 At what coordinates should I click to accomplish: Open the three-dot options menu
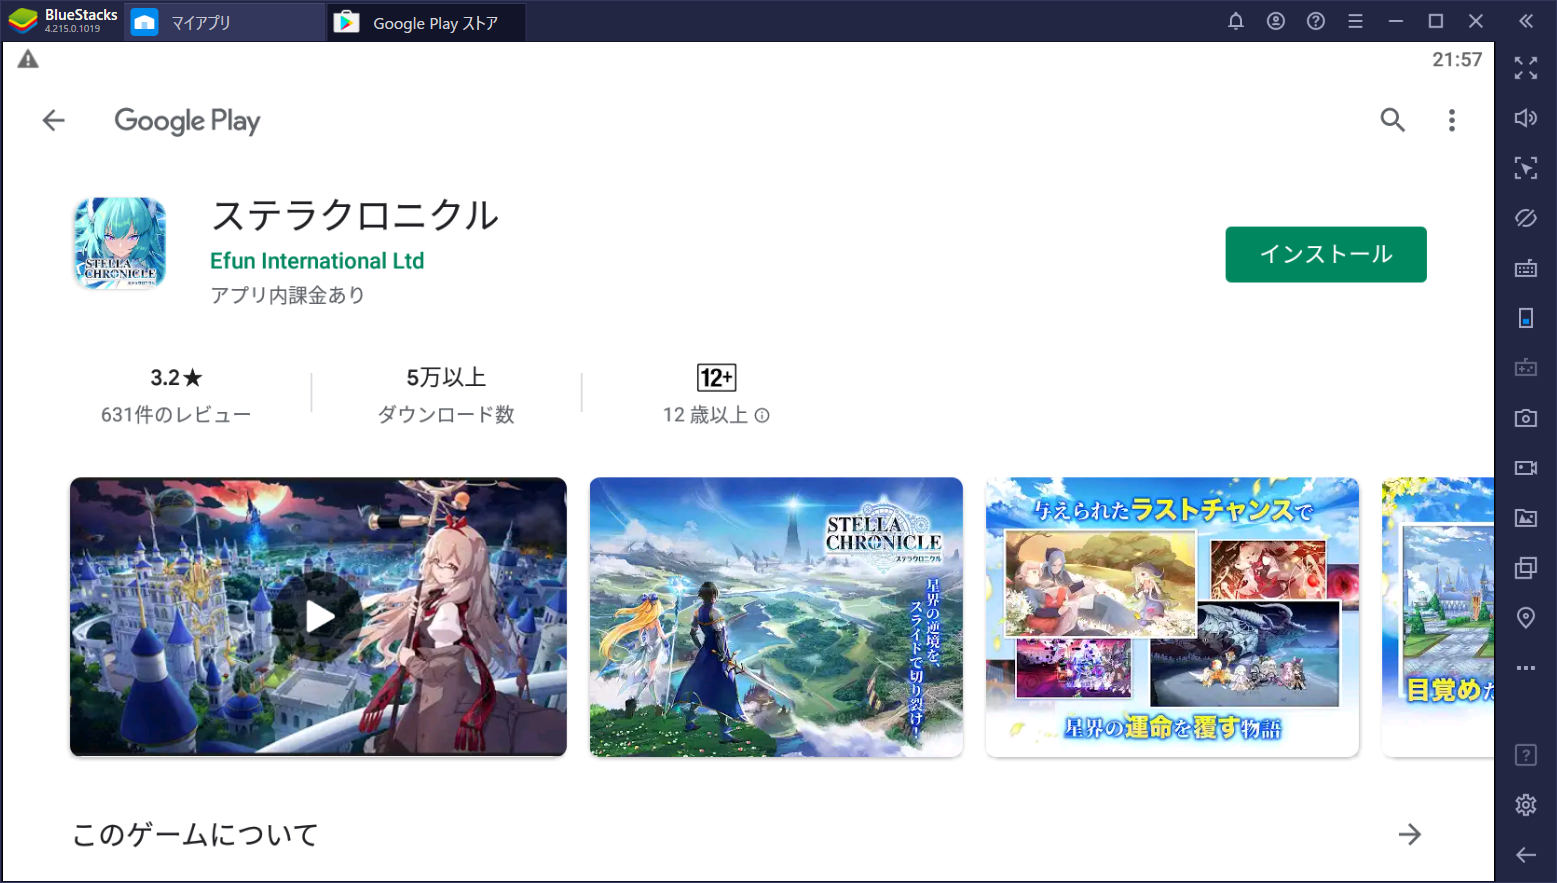click(1451, 120)
